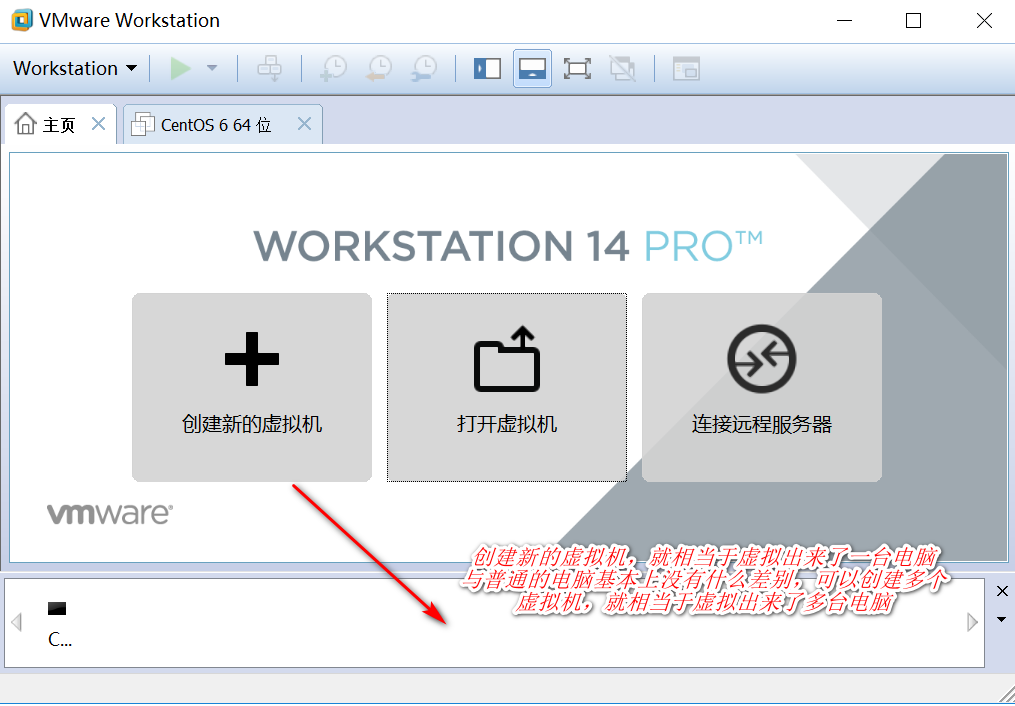Close the CentOS 6 64 位 tab
Screen dimensions: 1015x706
coord(304,124)
